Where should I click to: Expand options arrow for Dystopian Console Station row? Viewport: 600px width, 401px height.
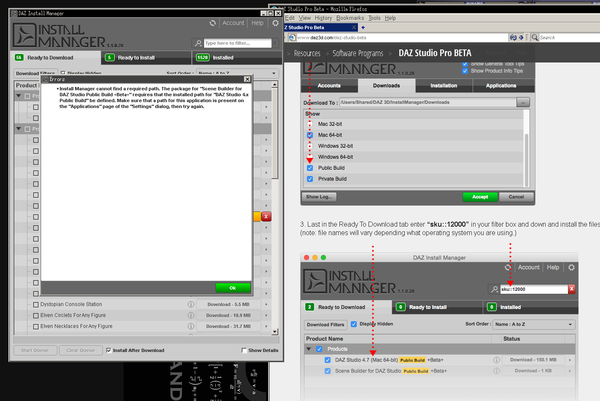pyautogui.click(x=266, y=305)
